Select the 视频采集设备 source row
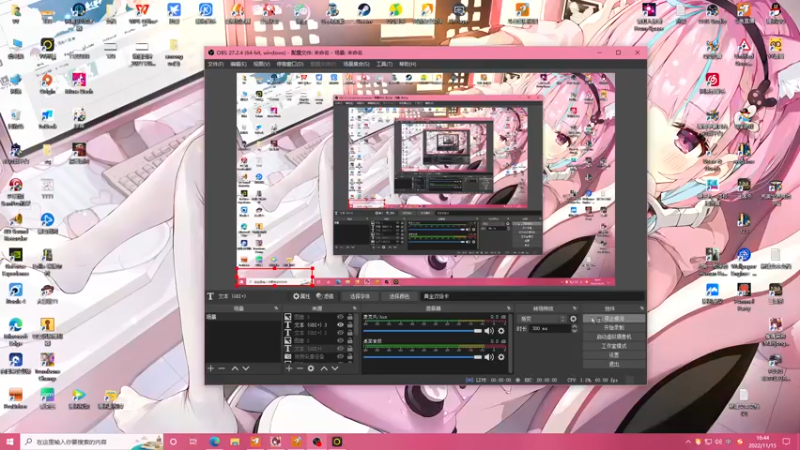The image size is (800, 450). point(309,357)
